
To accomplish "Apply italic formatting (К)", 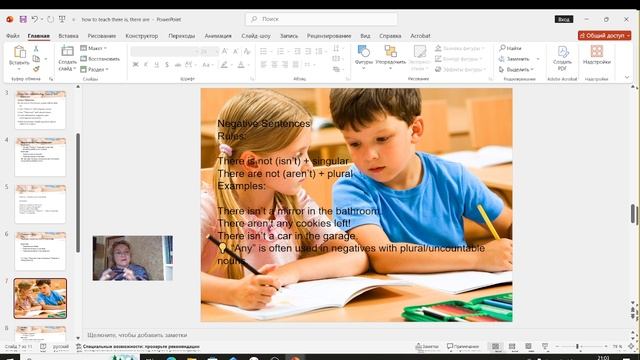I will coord(146,65).
